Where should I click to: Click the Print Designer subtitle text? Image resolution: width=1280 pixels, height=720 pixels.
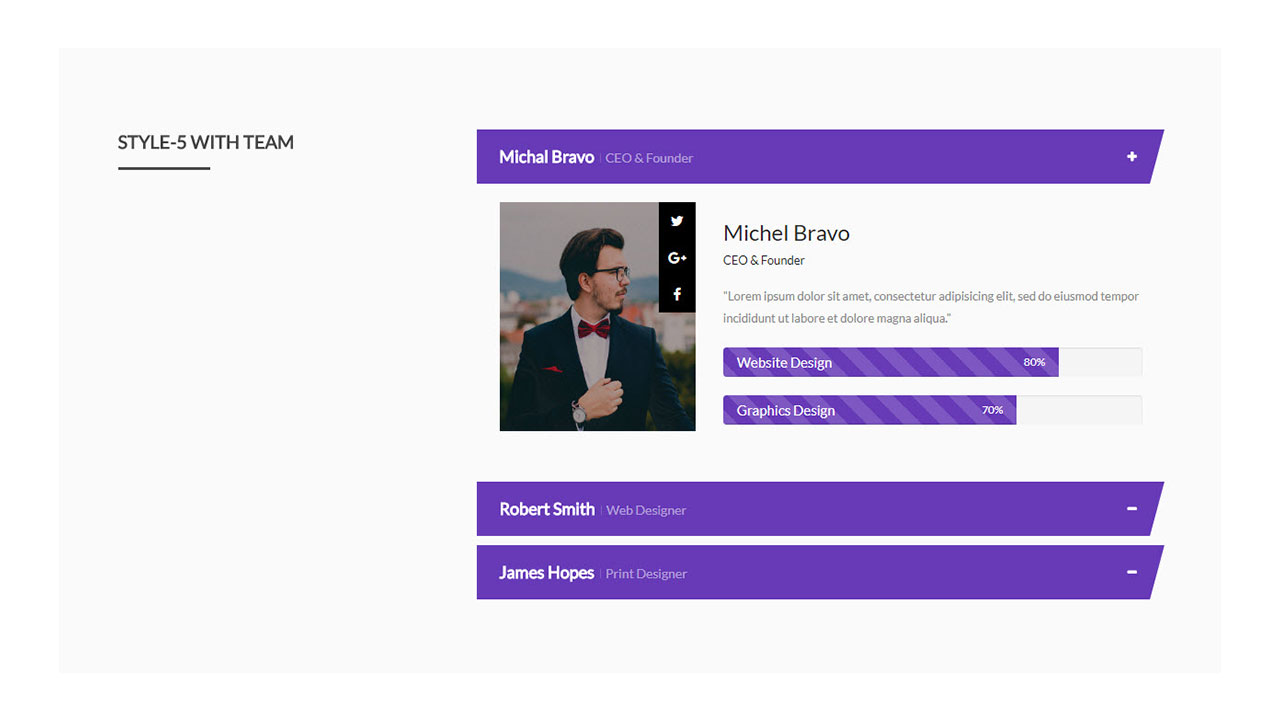pos(646,574)
